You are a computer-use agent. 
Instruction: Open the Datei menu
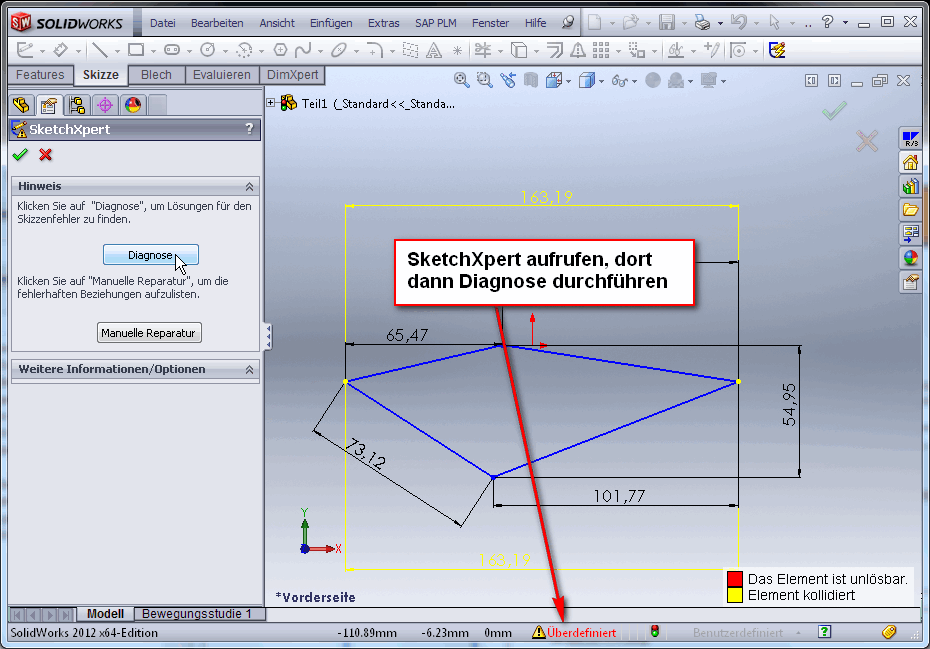coord(163,23)
